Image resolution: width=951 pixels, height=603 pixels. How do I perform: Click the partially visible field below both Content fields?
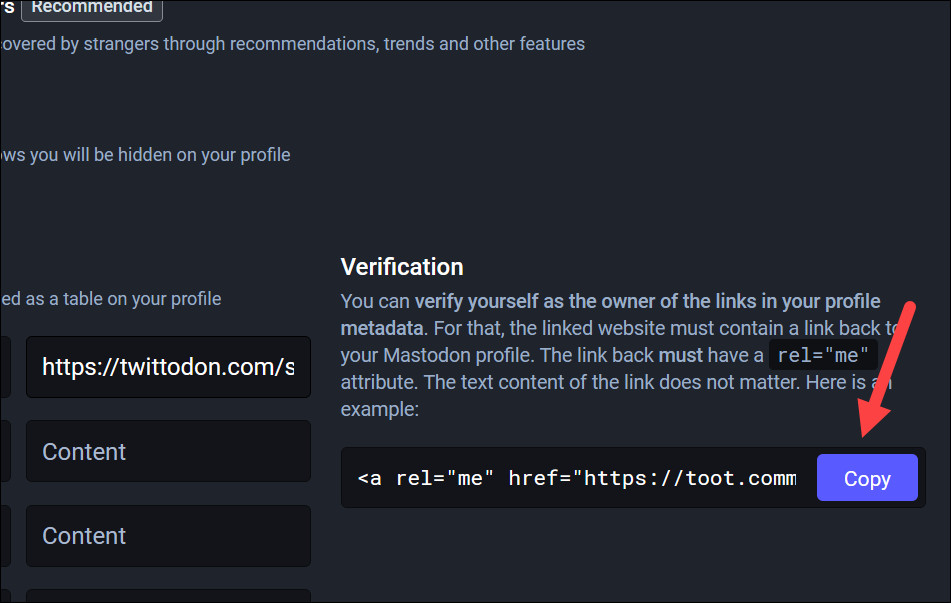coord(168,596)
